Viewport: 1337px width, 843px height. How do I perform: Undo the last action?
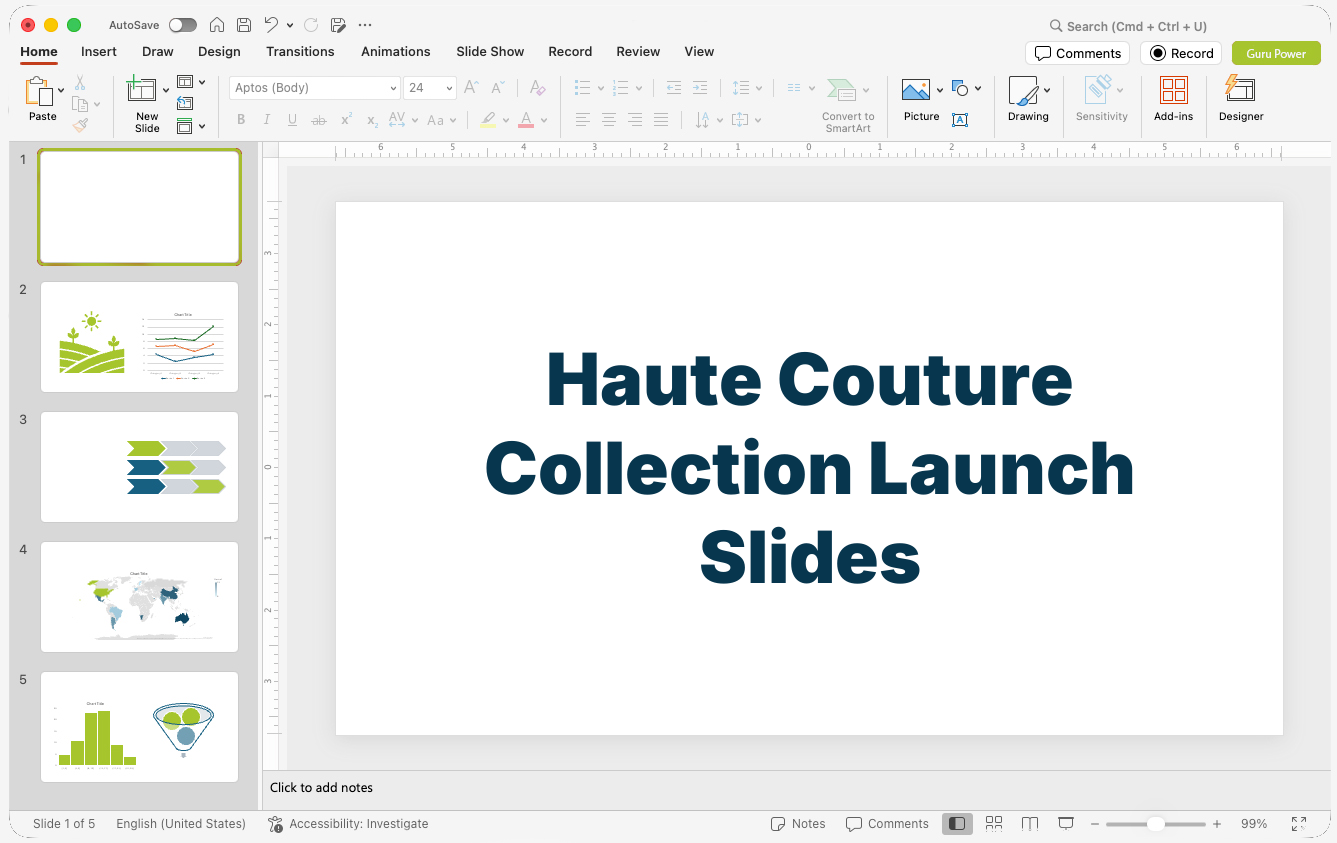[x=271, y=25]
